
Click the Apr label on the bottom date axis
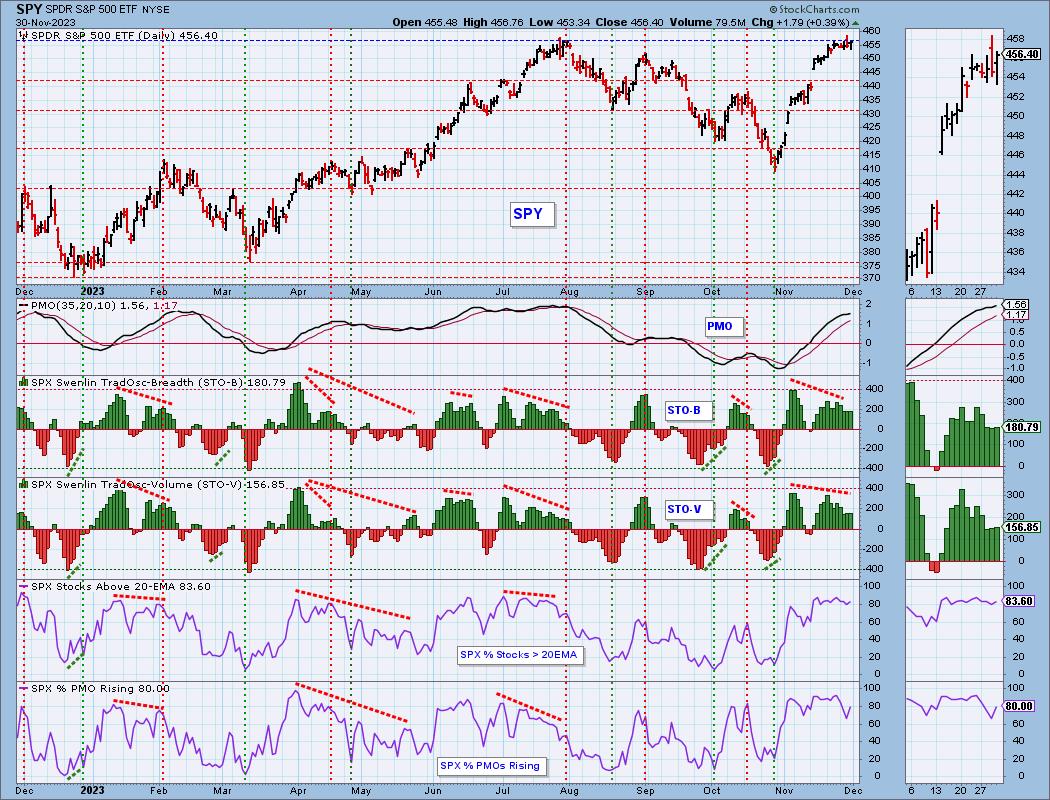tap(298, 791)
